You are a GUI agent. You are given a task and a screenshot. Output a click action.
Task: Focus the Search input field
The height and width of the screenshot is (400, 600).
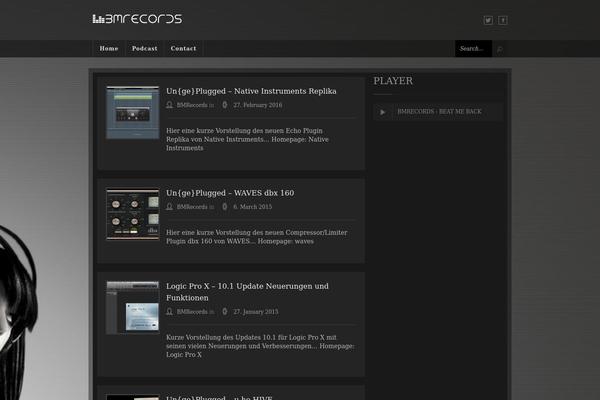[x=473, y=49]
